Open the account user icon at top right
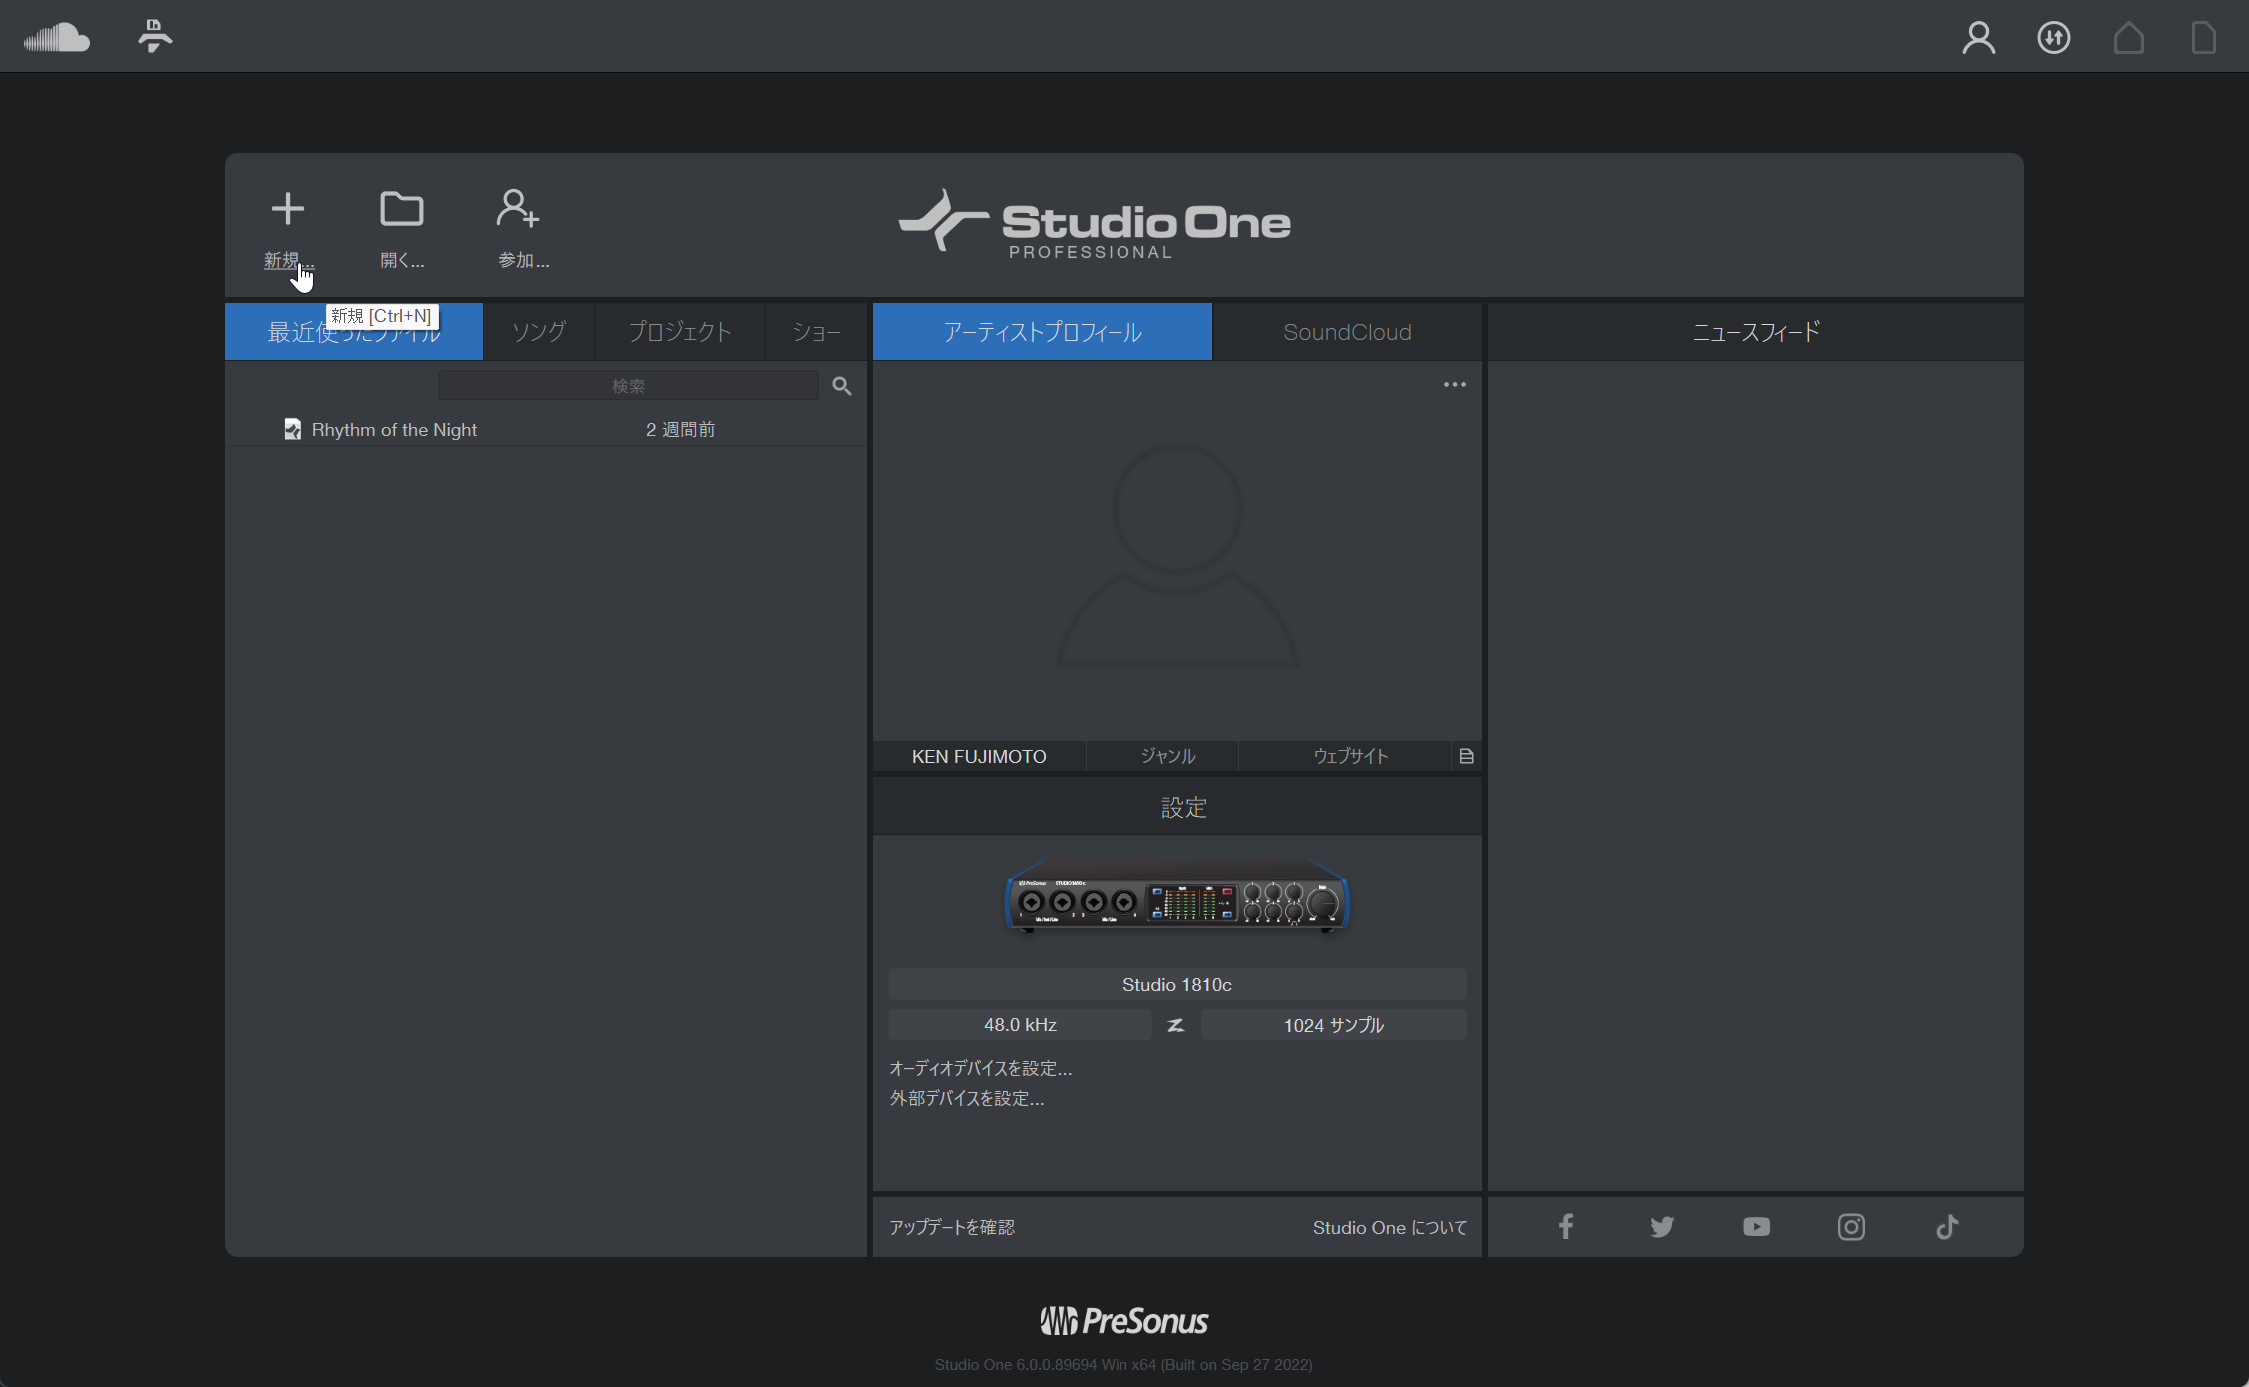This screenshot has width=2249, height=1387. 1978,38
